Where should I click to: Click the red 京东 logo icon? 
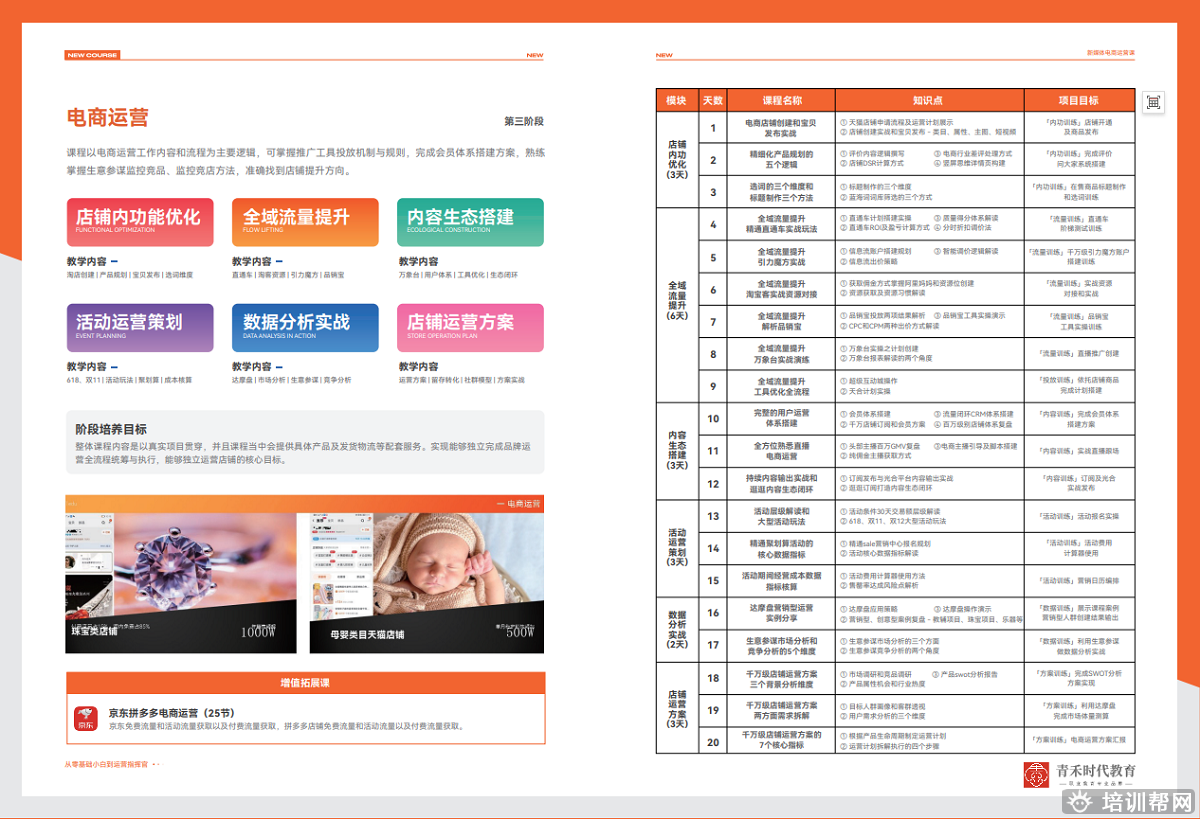(85, 720)
